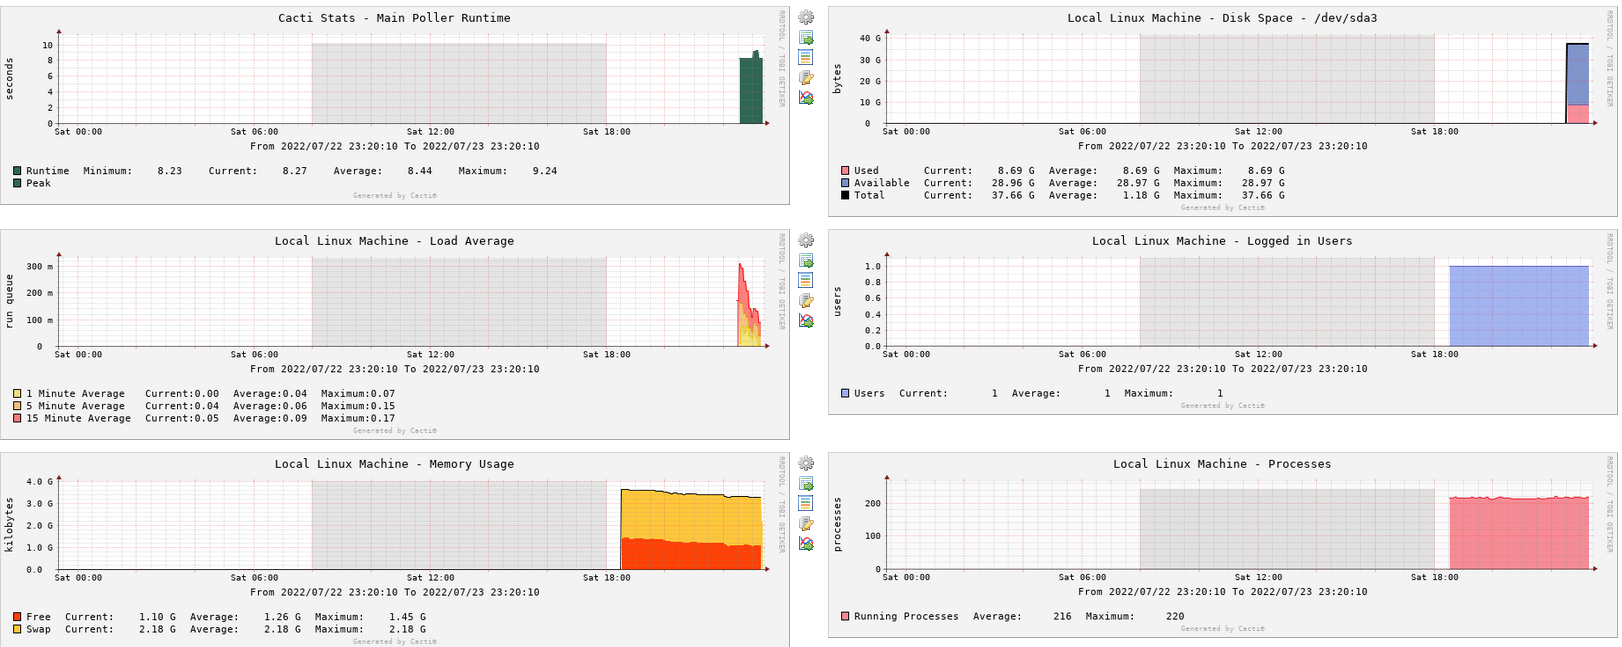This screenshot has height=647, width=1622.
Task: Click the title 'Local Linux Machine - Memory Usage'
Action: [x=394, y=464]
